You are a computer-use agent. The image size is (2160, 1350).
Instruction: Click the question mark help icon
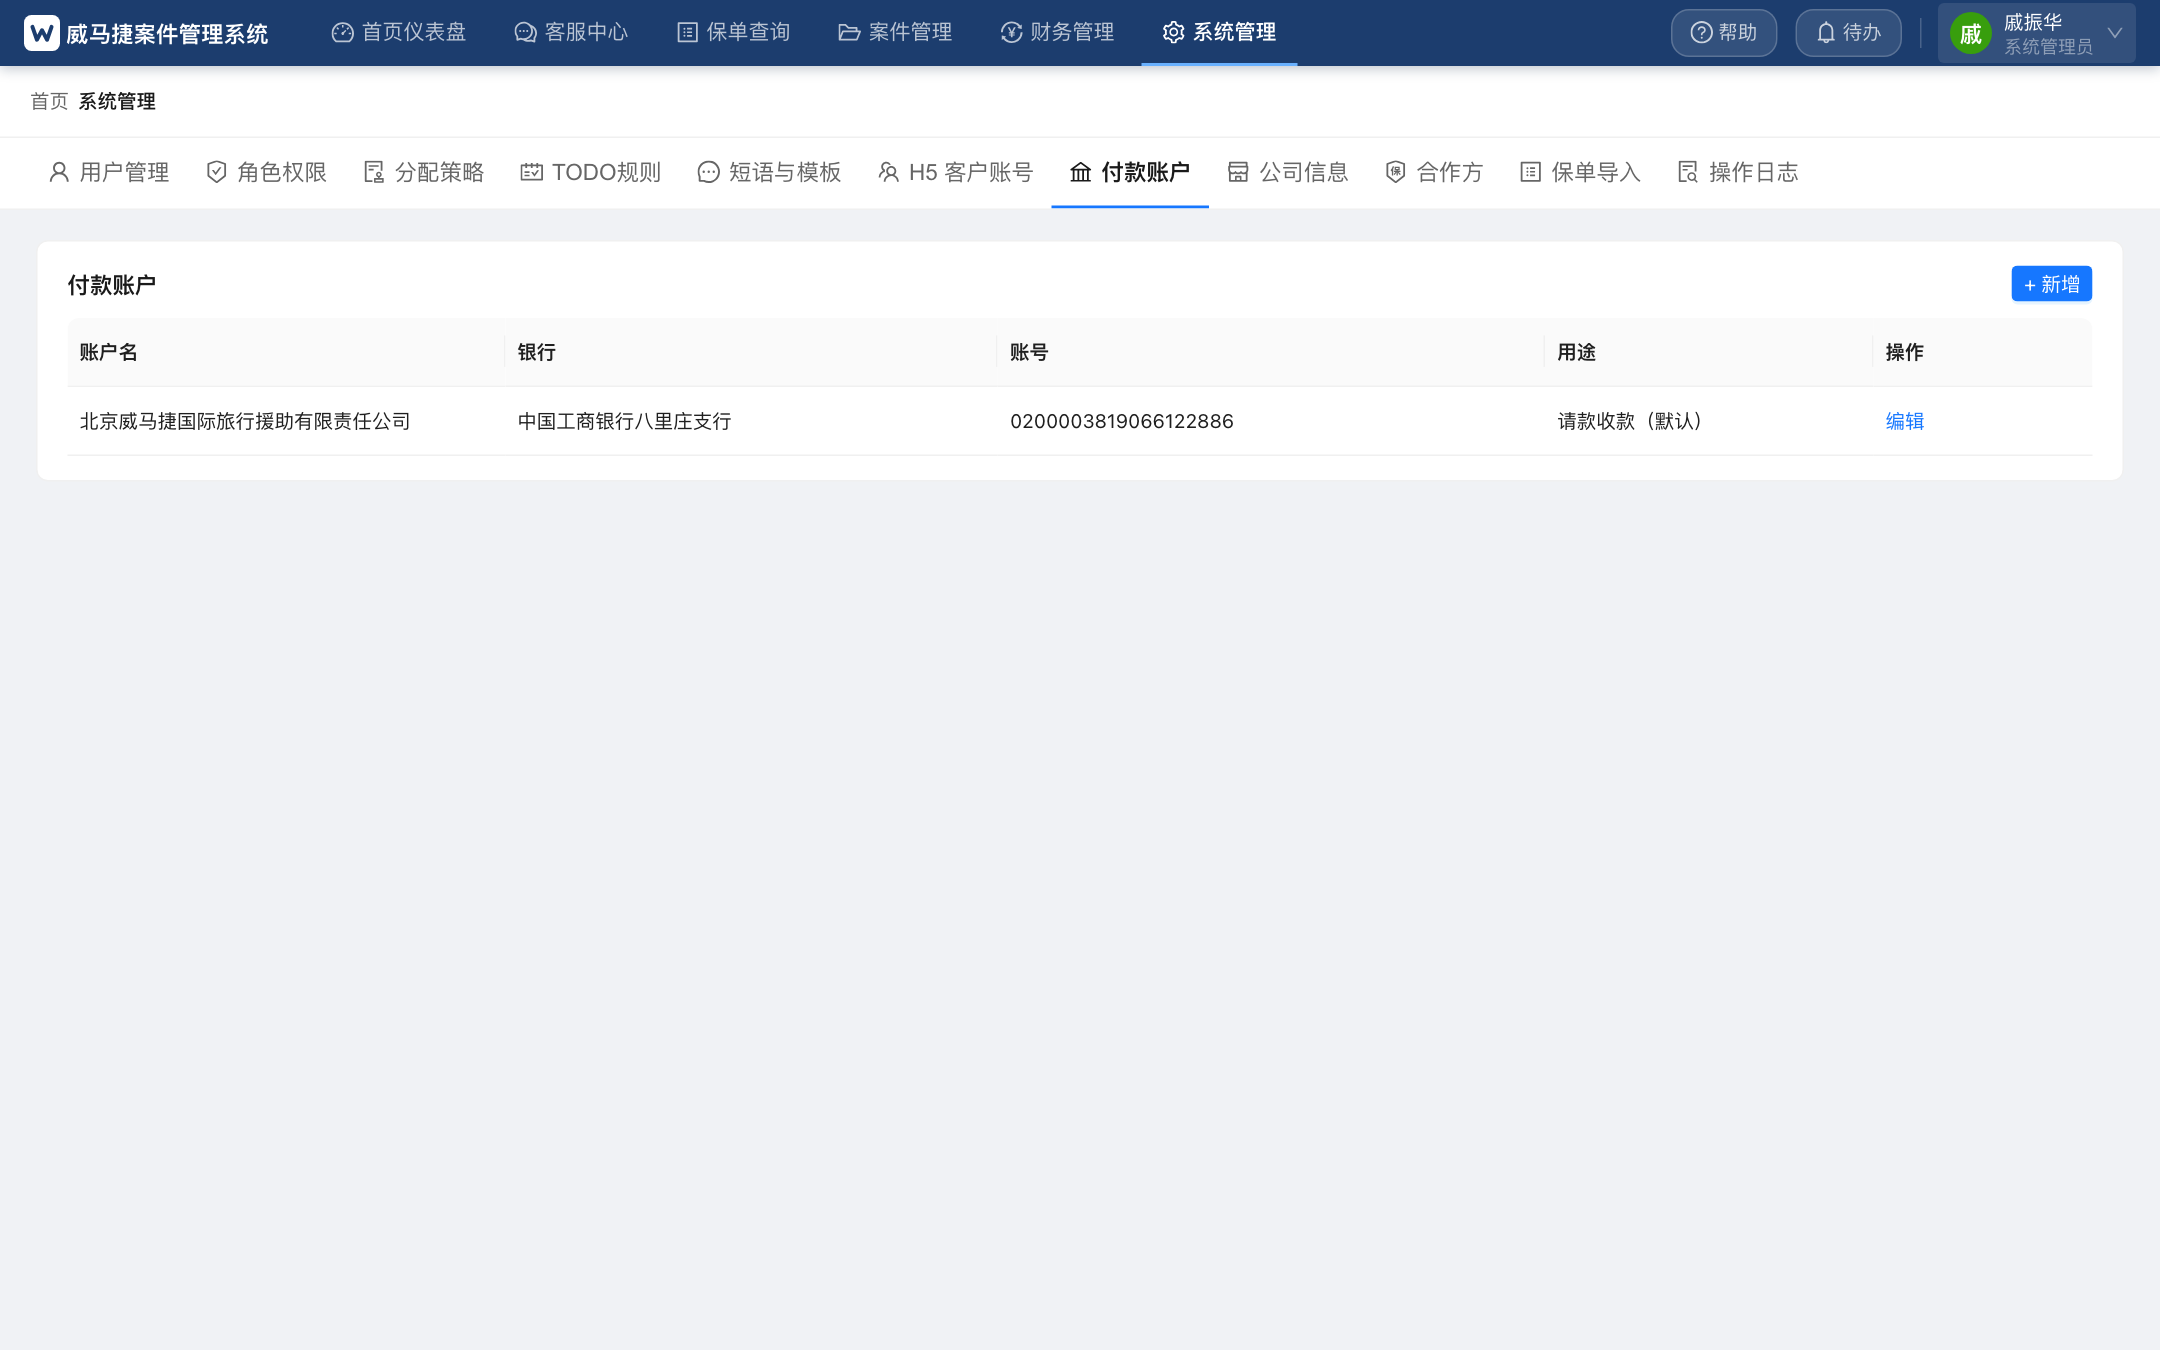click(1701, 33)
